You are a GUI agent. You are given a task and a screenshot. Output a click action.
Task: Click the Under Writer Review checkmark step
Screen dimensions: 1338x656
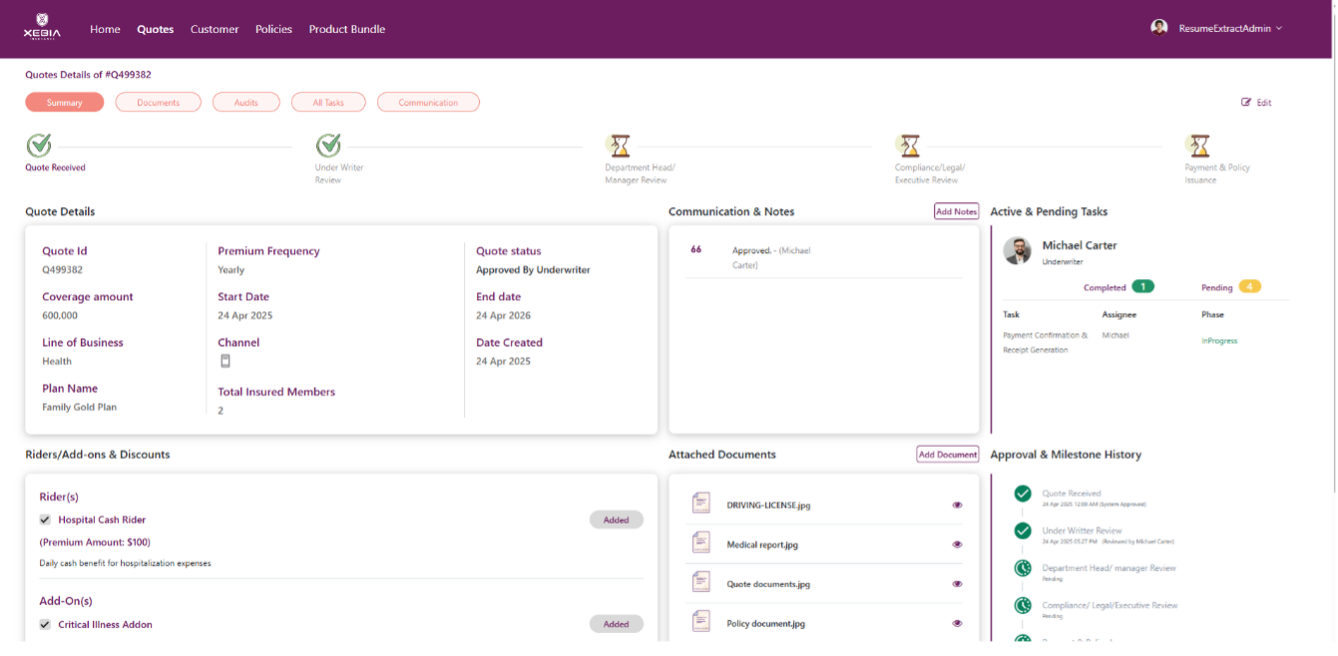tap(329, 146)
